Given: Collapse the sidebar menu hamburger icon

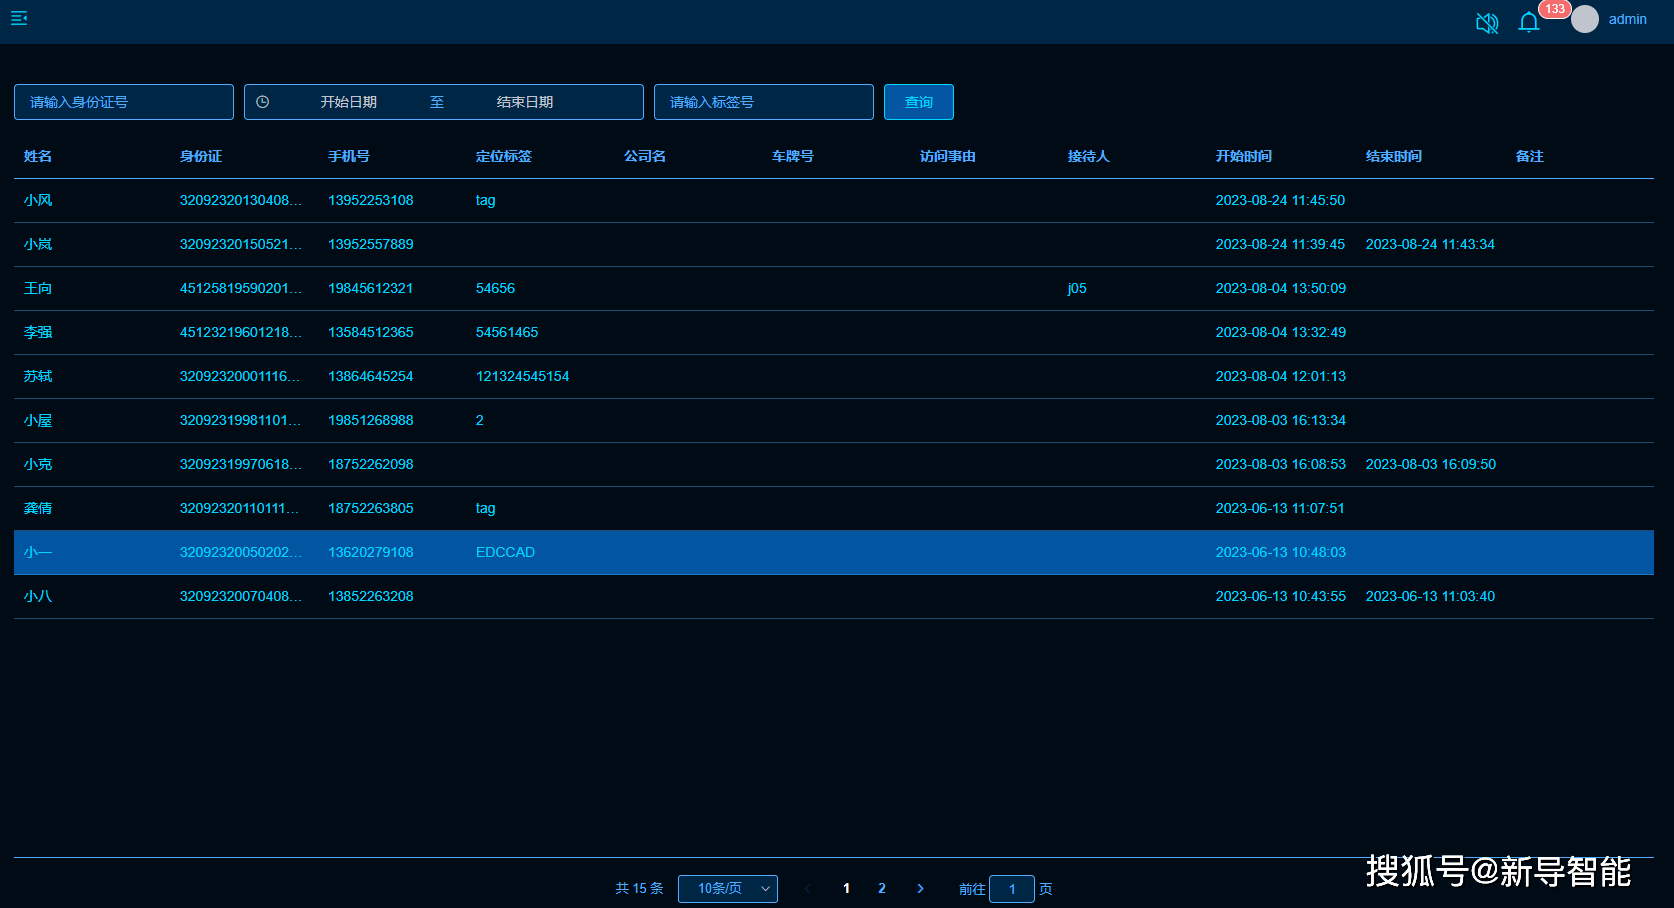Looking at the screenshot, I should [19, 18].
